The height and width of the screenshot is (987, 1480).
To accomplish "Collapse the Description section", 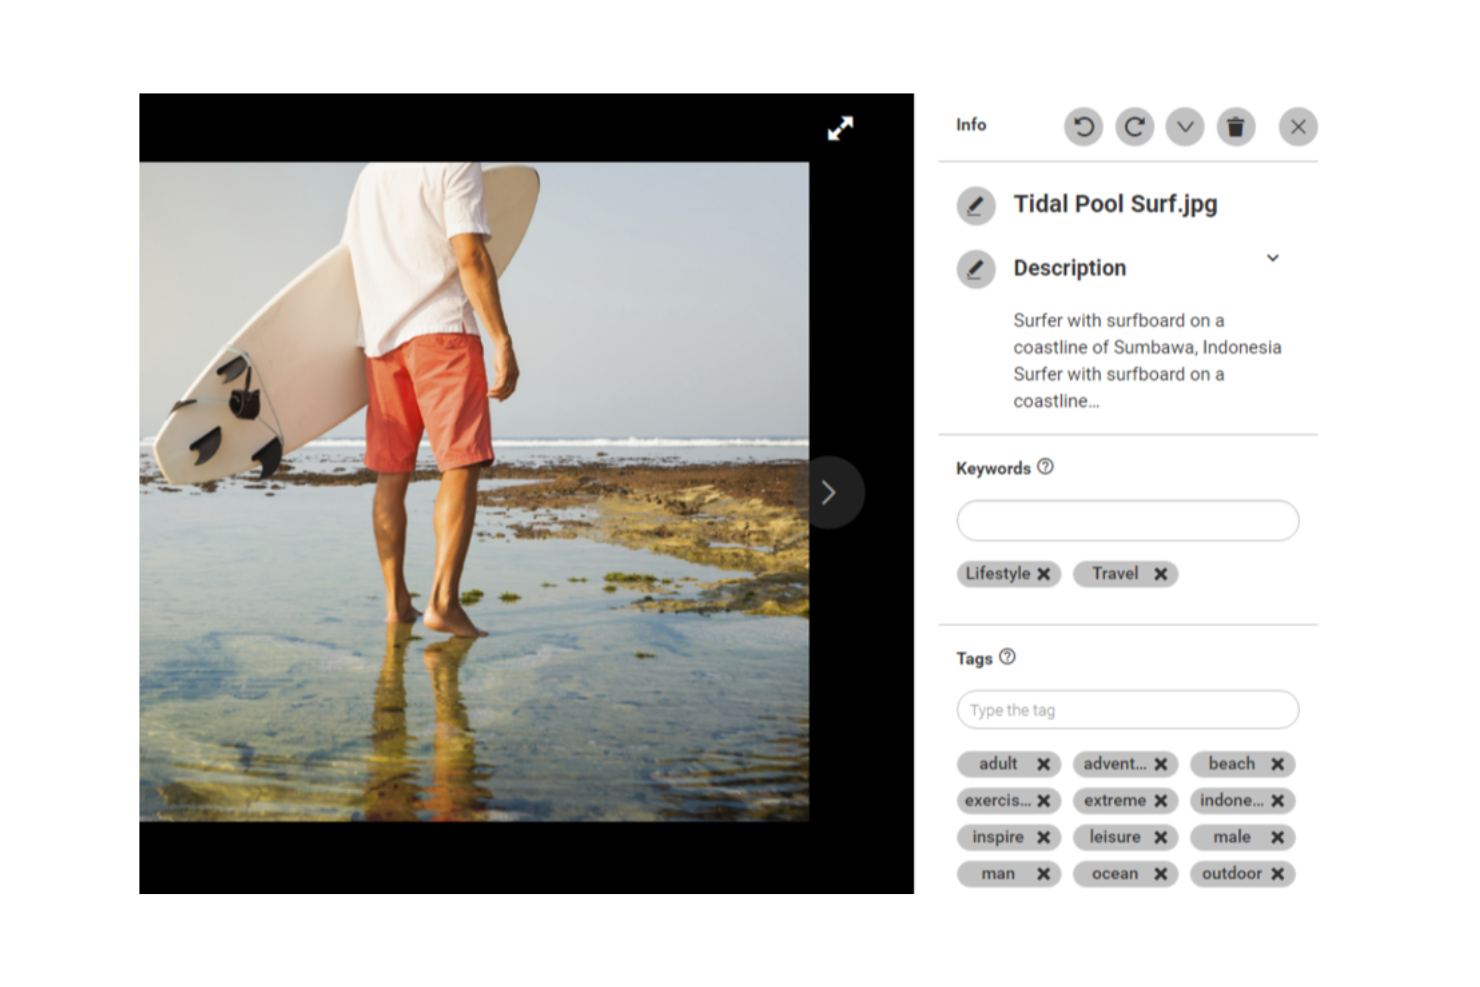I will click(x=1273, y=258).
